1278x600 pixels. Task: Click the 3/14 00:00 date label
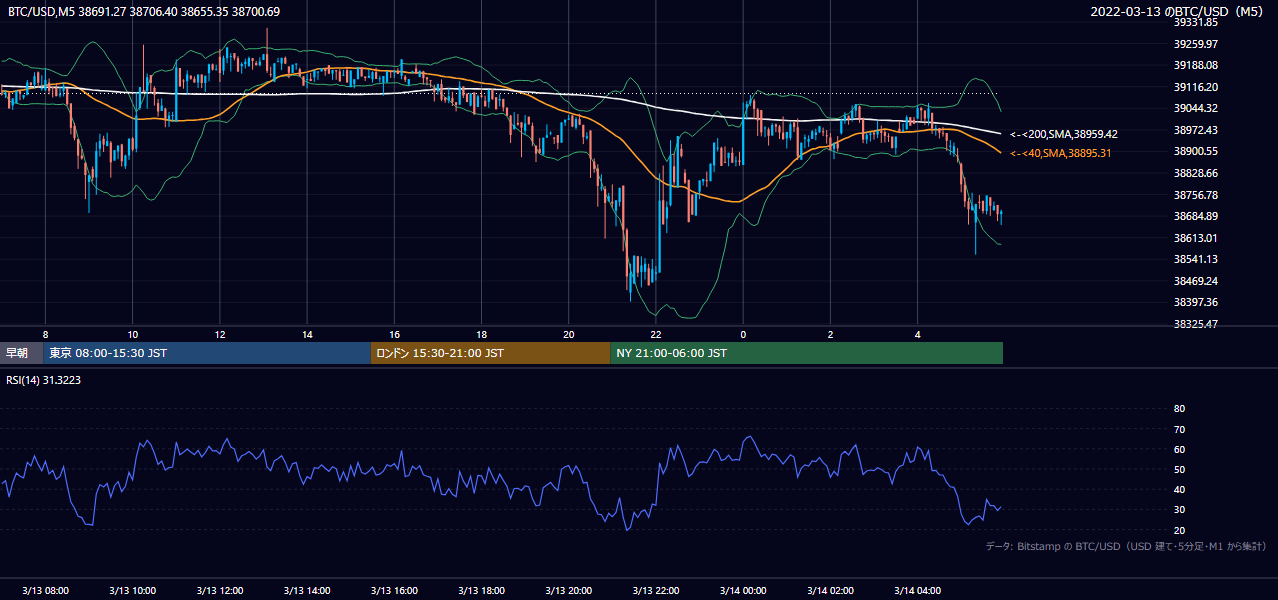pyautogui.click(x=744, y=590)
